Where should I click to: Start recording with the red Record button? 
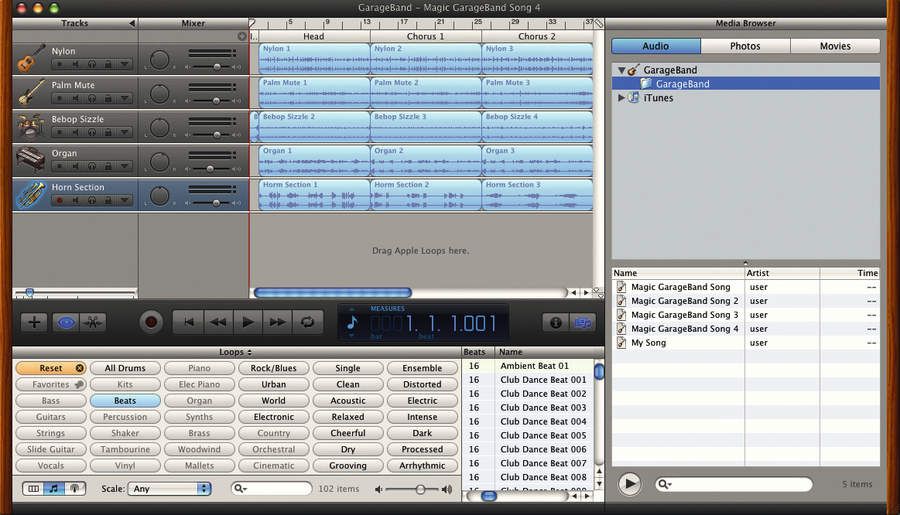click(151, 322)
